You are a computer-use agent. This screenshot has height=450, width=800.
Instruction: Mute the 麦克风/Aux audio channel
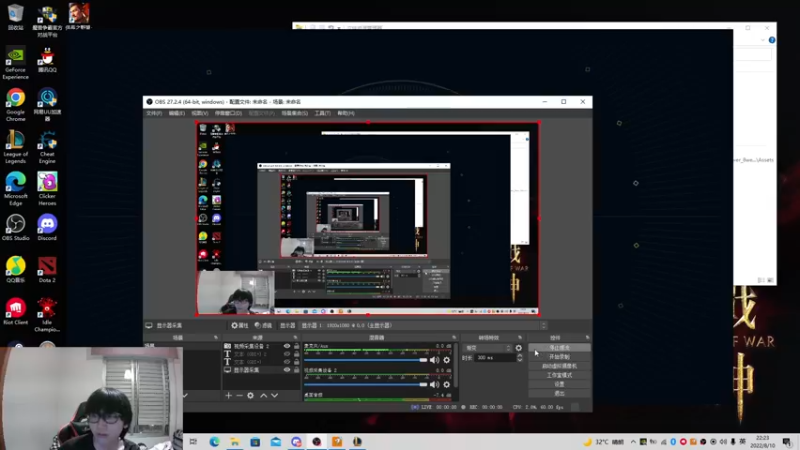coord(434,360)
